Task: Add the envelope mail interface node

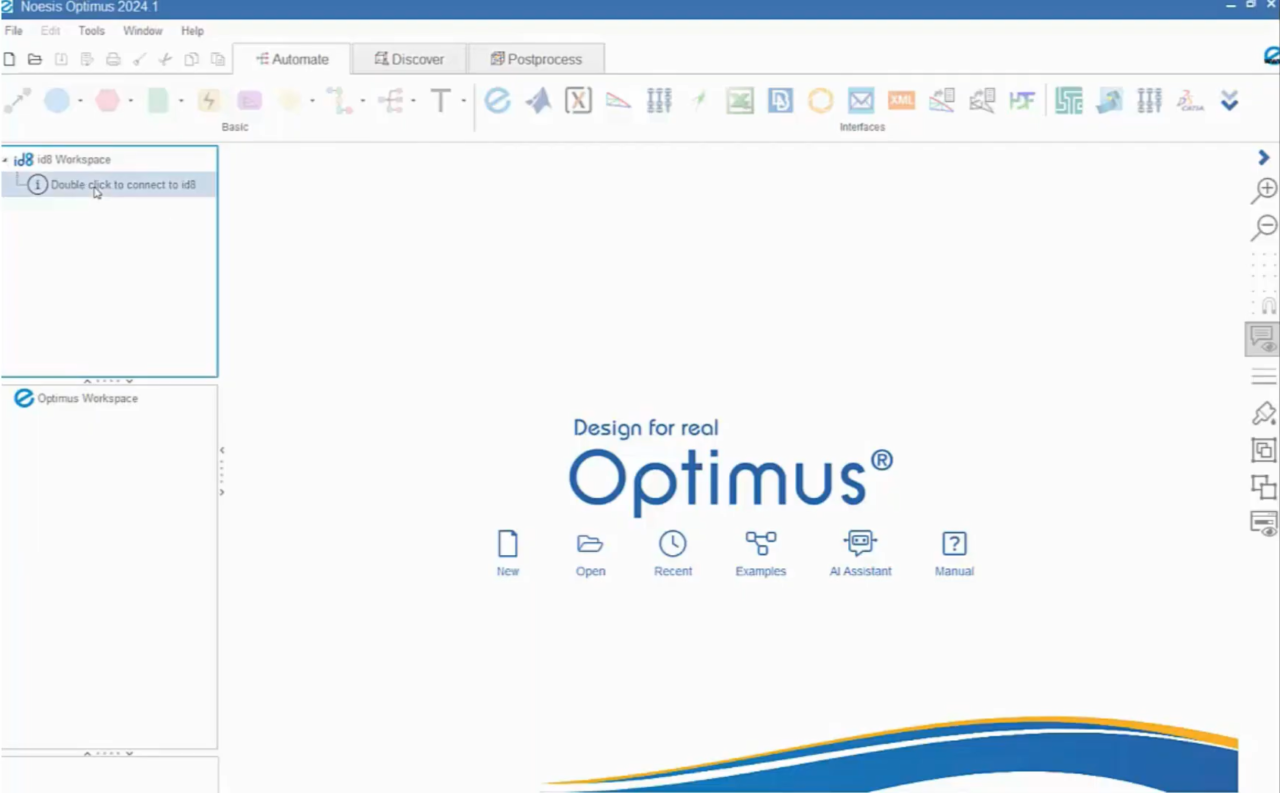Action: coord(861,100)
